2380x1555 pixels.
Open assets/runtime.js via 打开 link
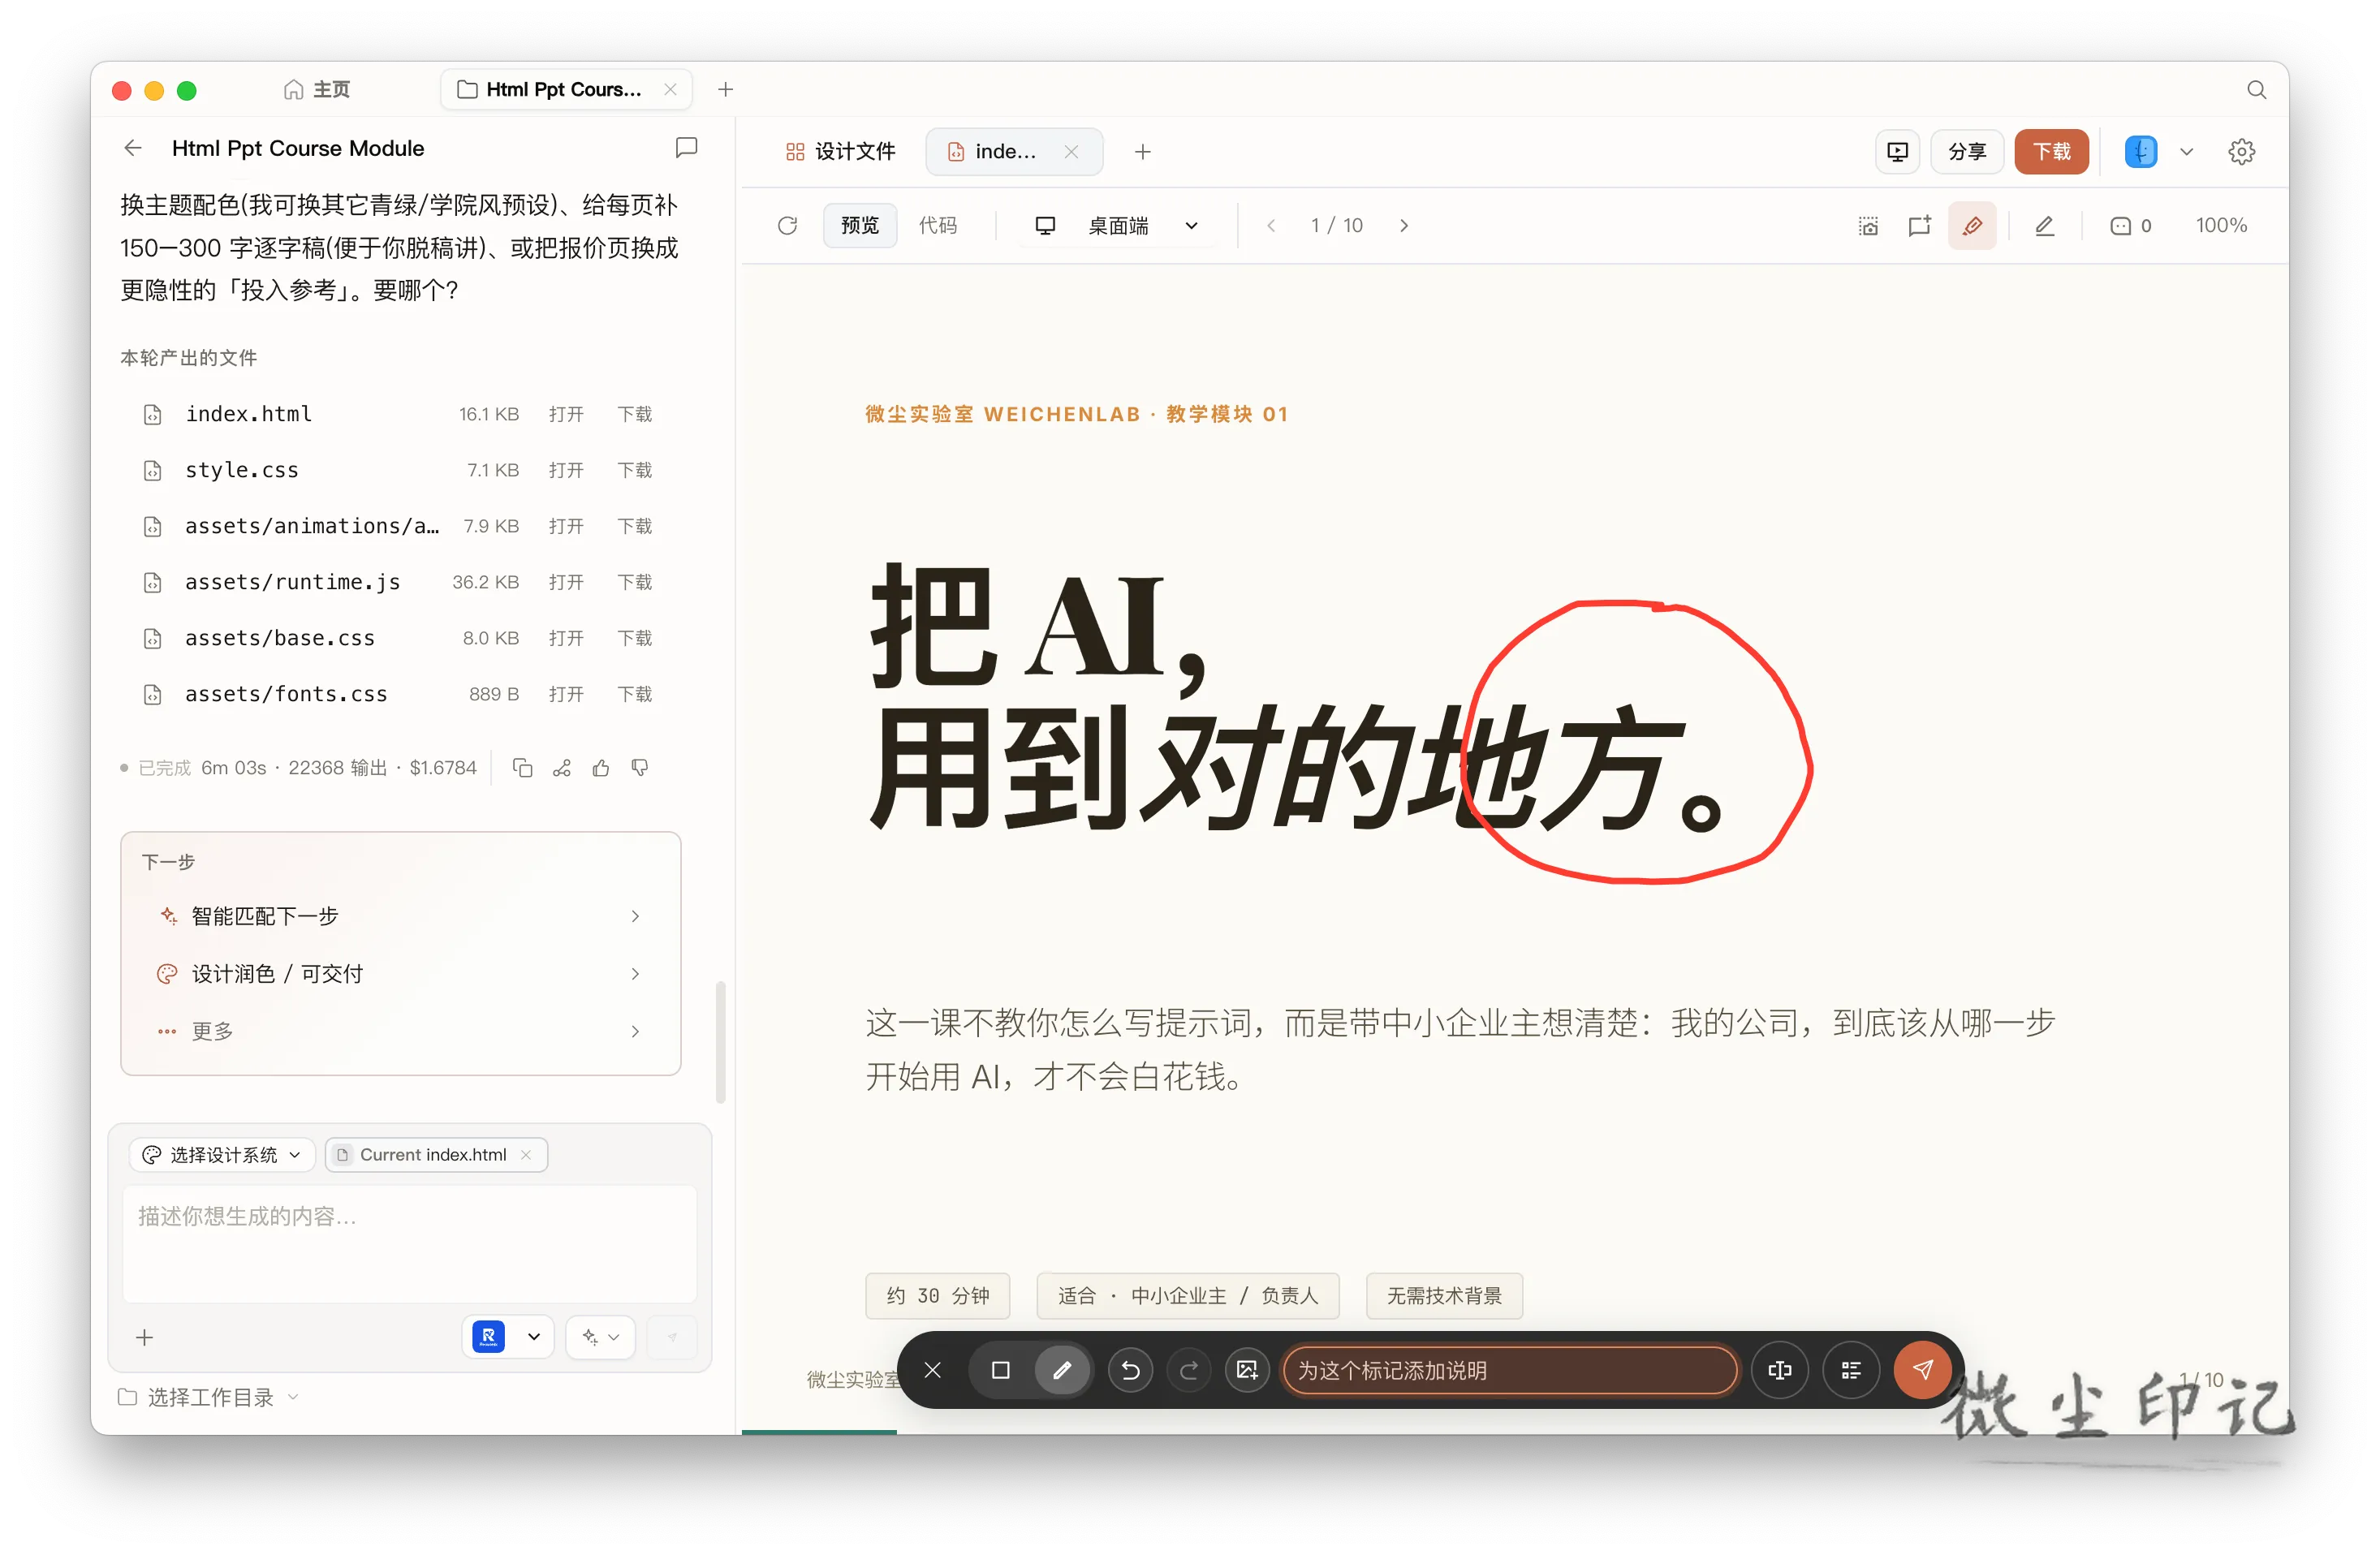pyautogui.click(x=566, y=582)
